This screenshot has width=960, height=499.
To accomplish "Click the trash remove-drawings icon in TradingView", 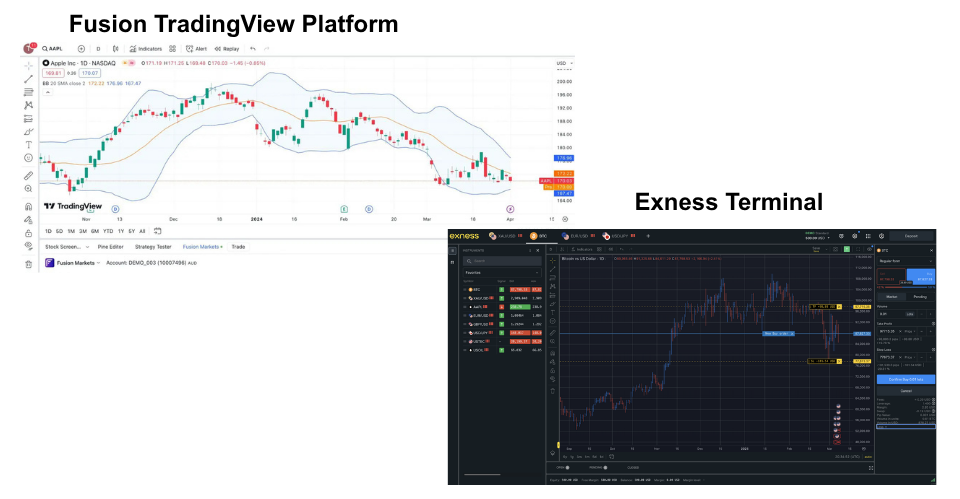I will point(28,265).
